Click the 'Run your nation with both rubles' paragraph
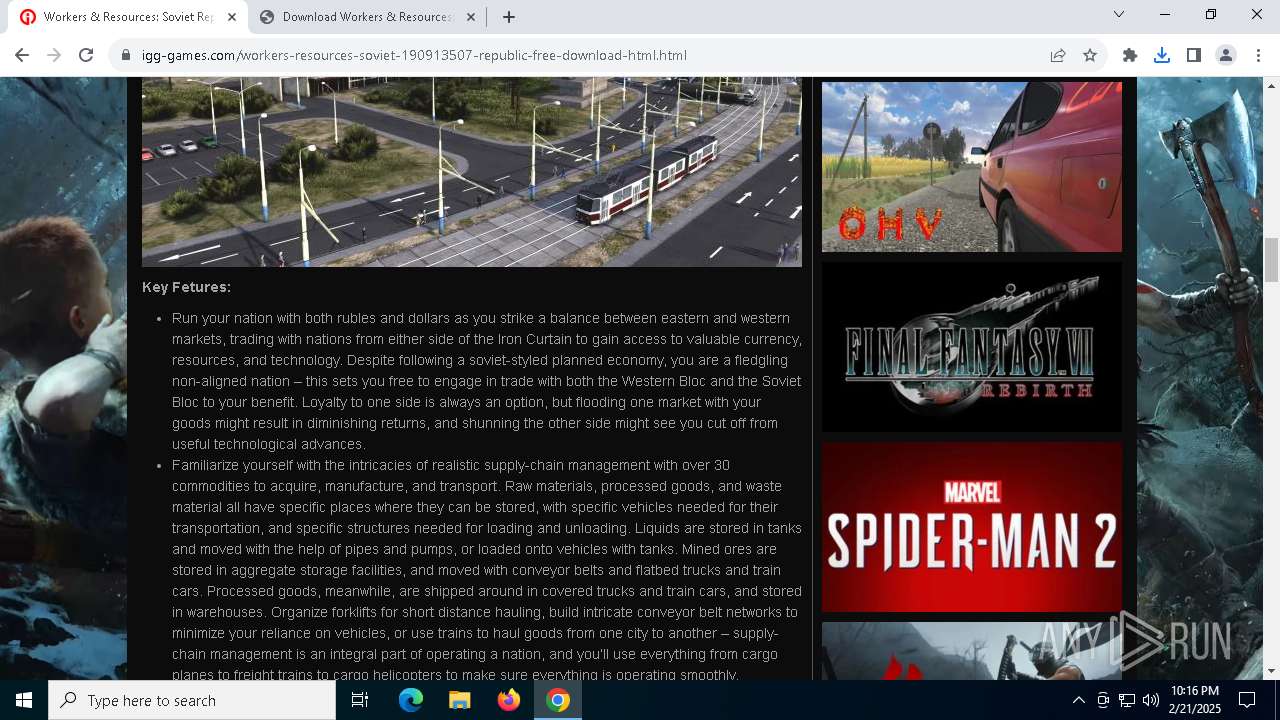 [487, 381]
